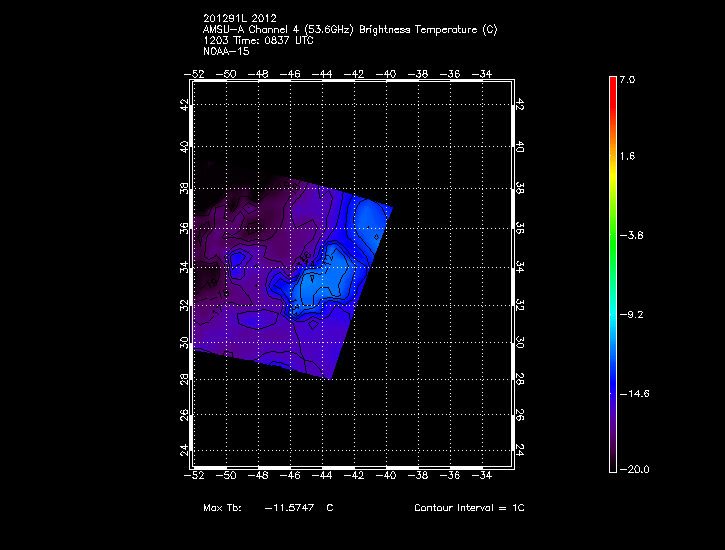This screenshot has width=725, height=550.
Task: Click the NOAA-15 satellite label
Action: (223, 51)
